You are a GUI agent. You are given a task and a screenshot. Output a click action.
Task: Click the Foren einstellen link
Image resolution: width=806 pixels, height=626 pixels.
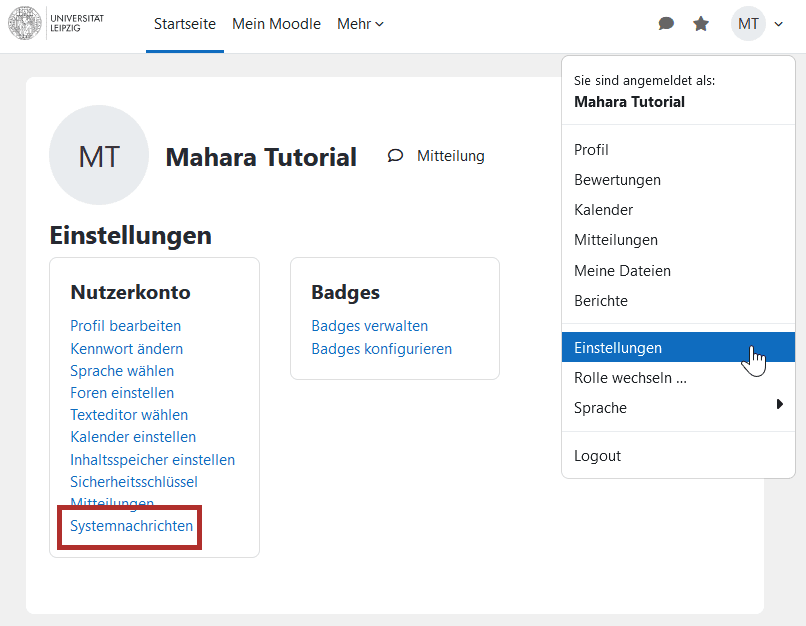pyautogui.click(x=122, y=393)
